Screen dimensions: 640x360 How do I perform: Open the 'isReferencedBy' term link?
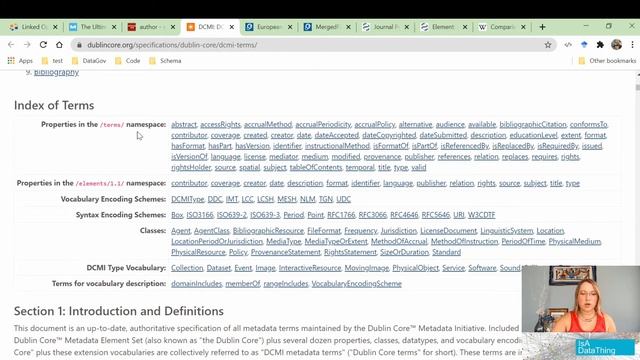click(464, 146)
